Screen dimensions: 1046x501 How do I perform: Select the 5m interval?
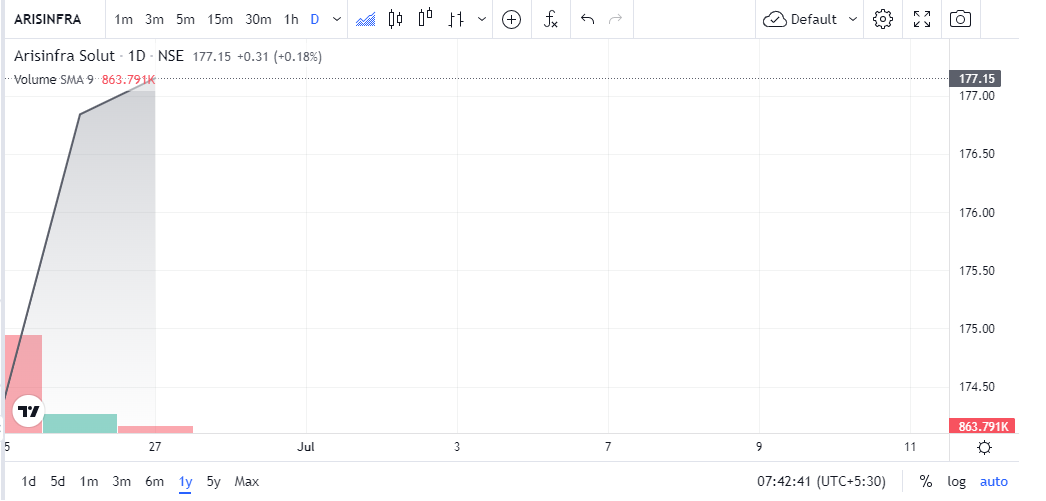click(x=185, y=19)
